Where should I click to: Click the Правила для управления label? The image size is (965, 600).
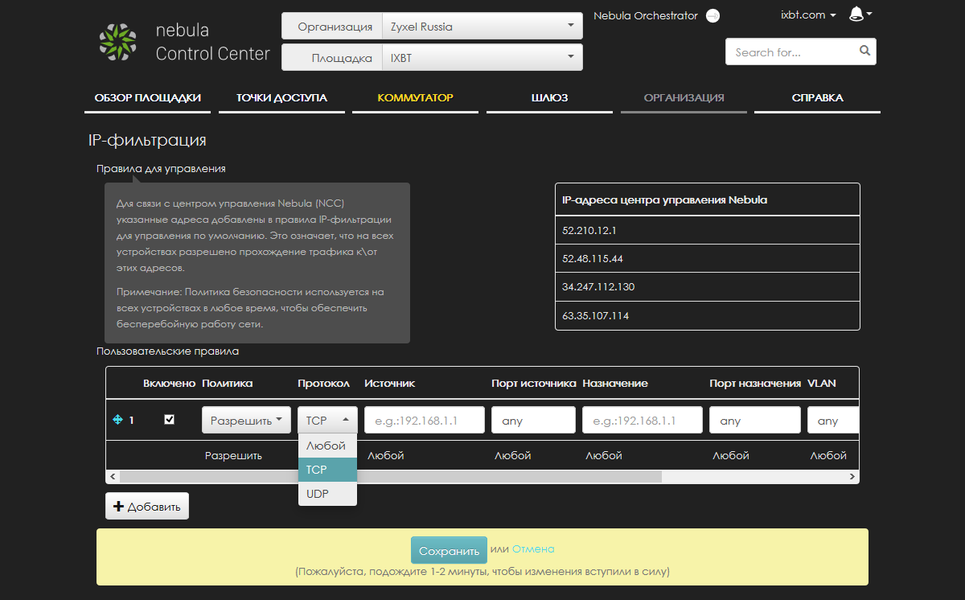(161, 169)
